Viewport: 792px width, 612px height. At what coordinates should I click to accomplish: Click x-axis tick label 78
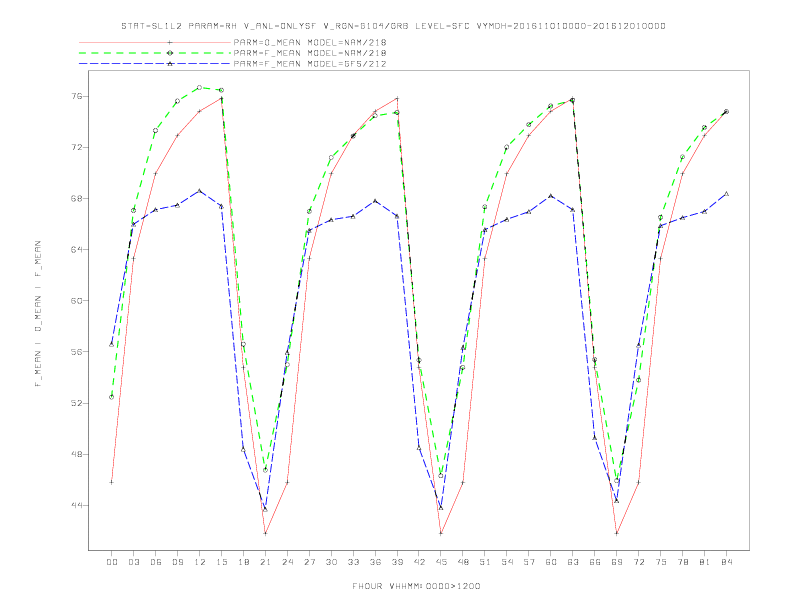pos(683,562)
